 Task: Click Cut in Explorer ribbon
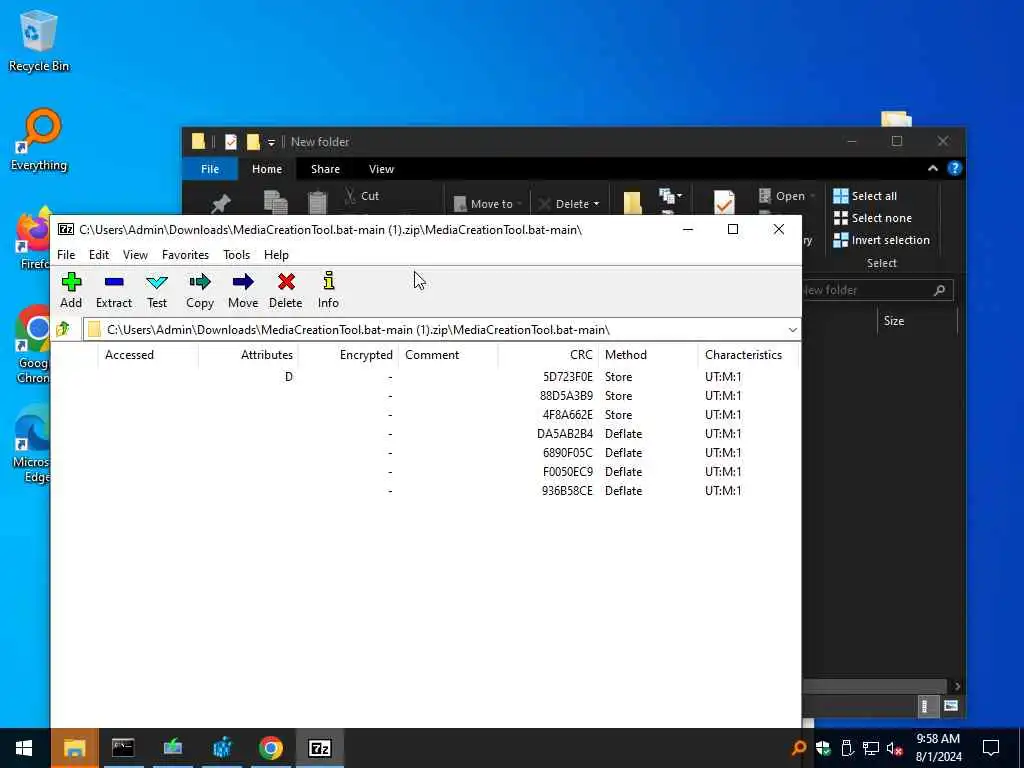(362, 196)
